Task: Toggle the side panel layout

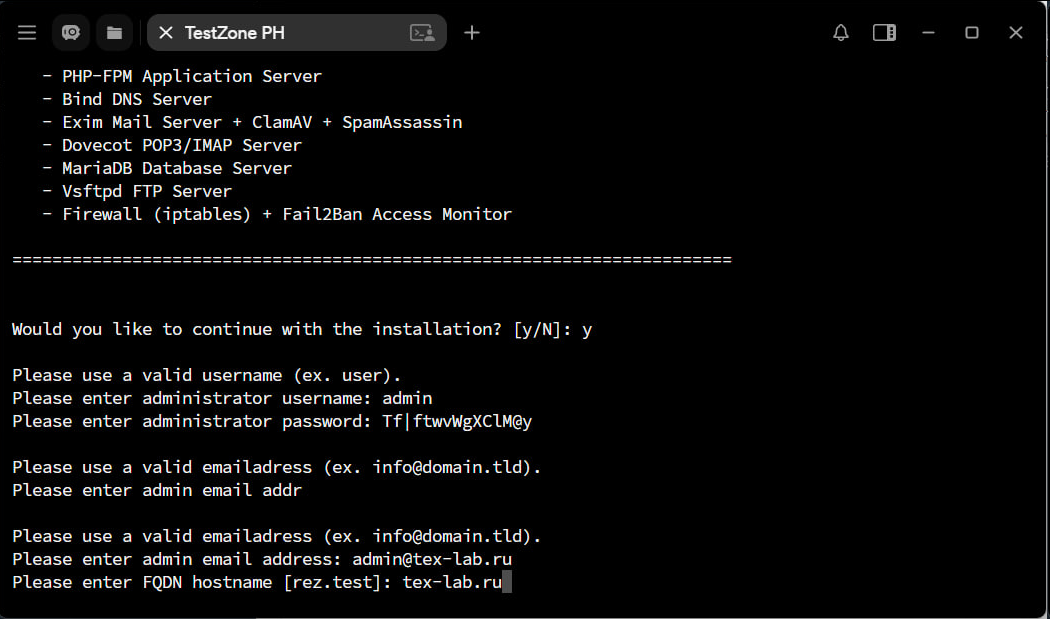Action: click(x=884, y=33)
